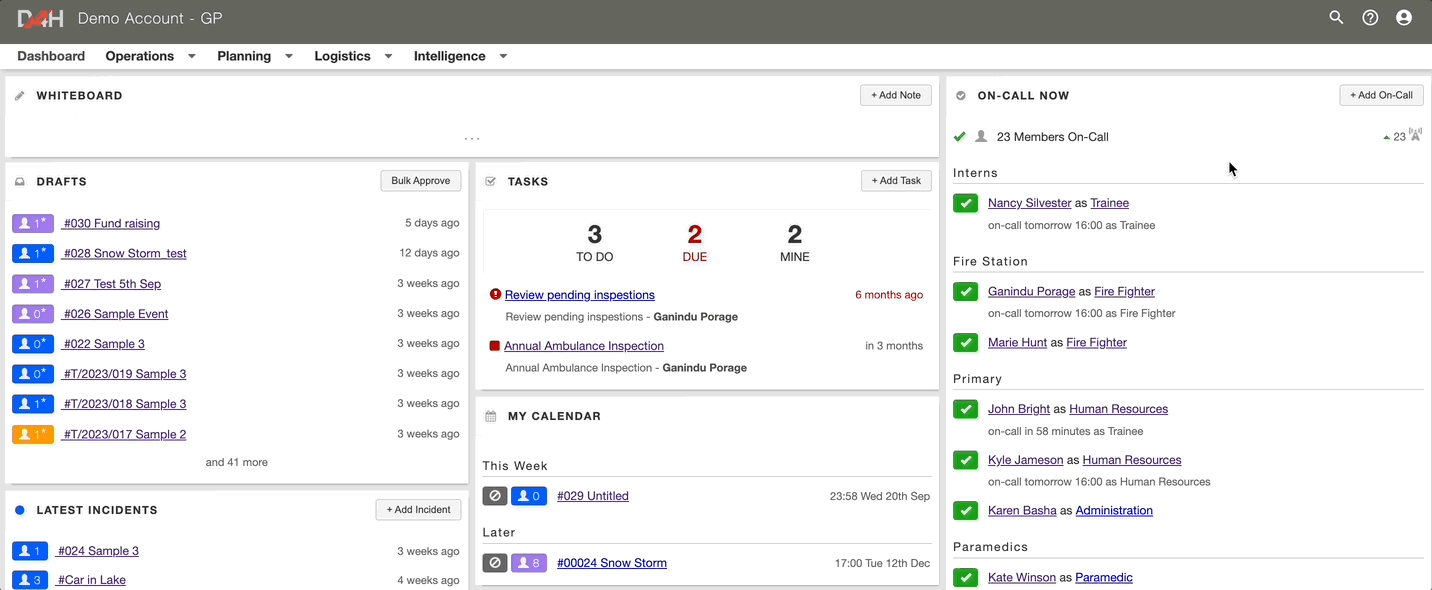This screenshot has height=590, width=1432.
Task: Toggle Ganindu Porage's green on-call check
Action: [965, 292]
